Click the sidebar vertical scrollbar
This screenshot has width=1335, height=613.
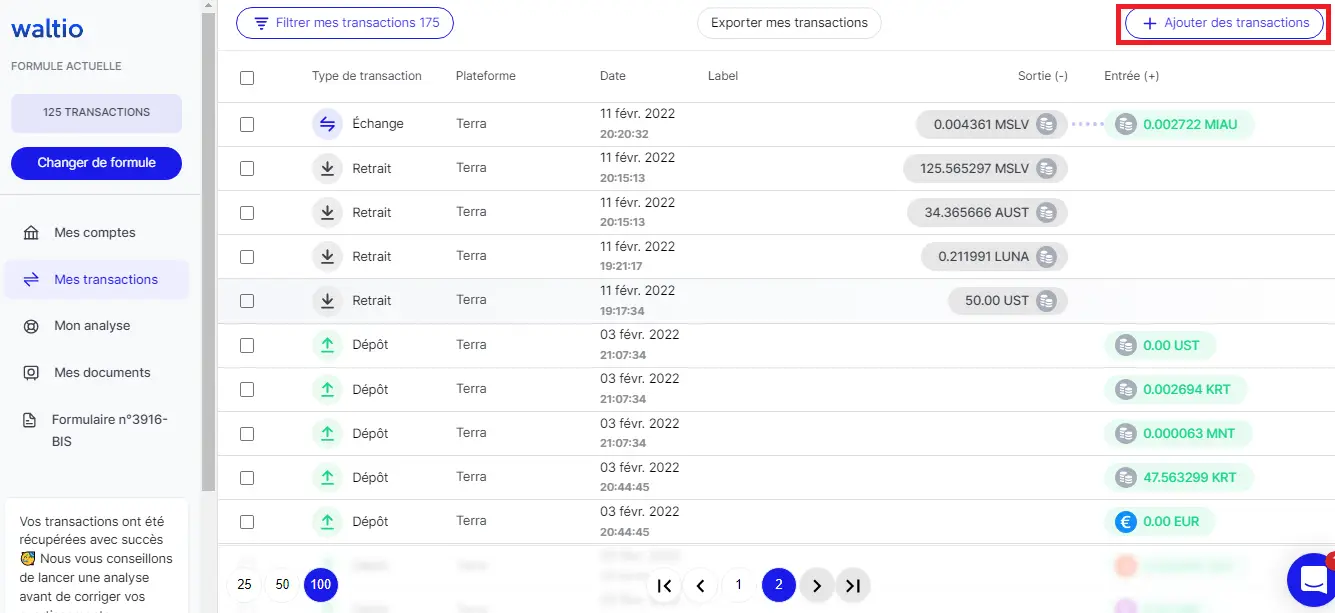[209, 250]
